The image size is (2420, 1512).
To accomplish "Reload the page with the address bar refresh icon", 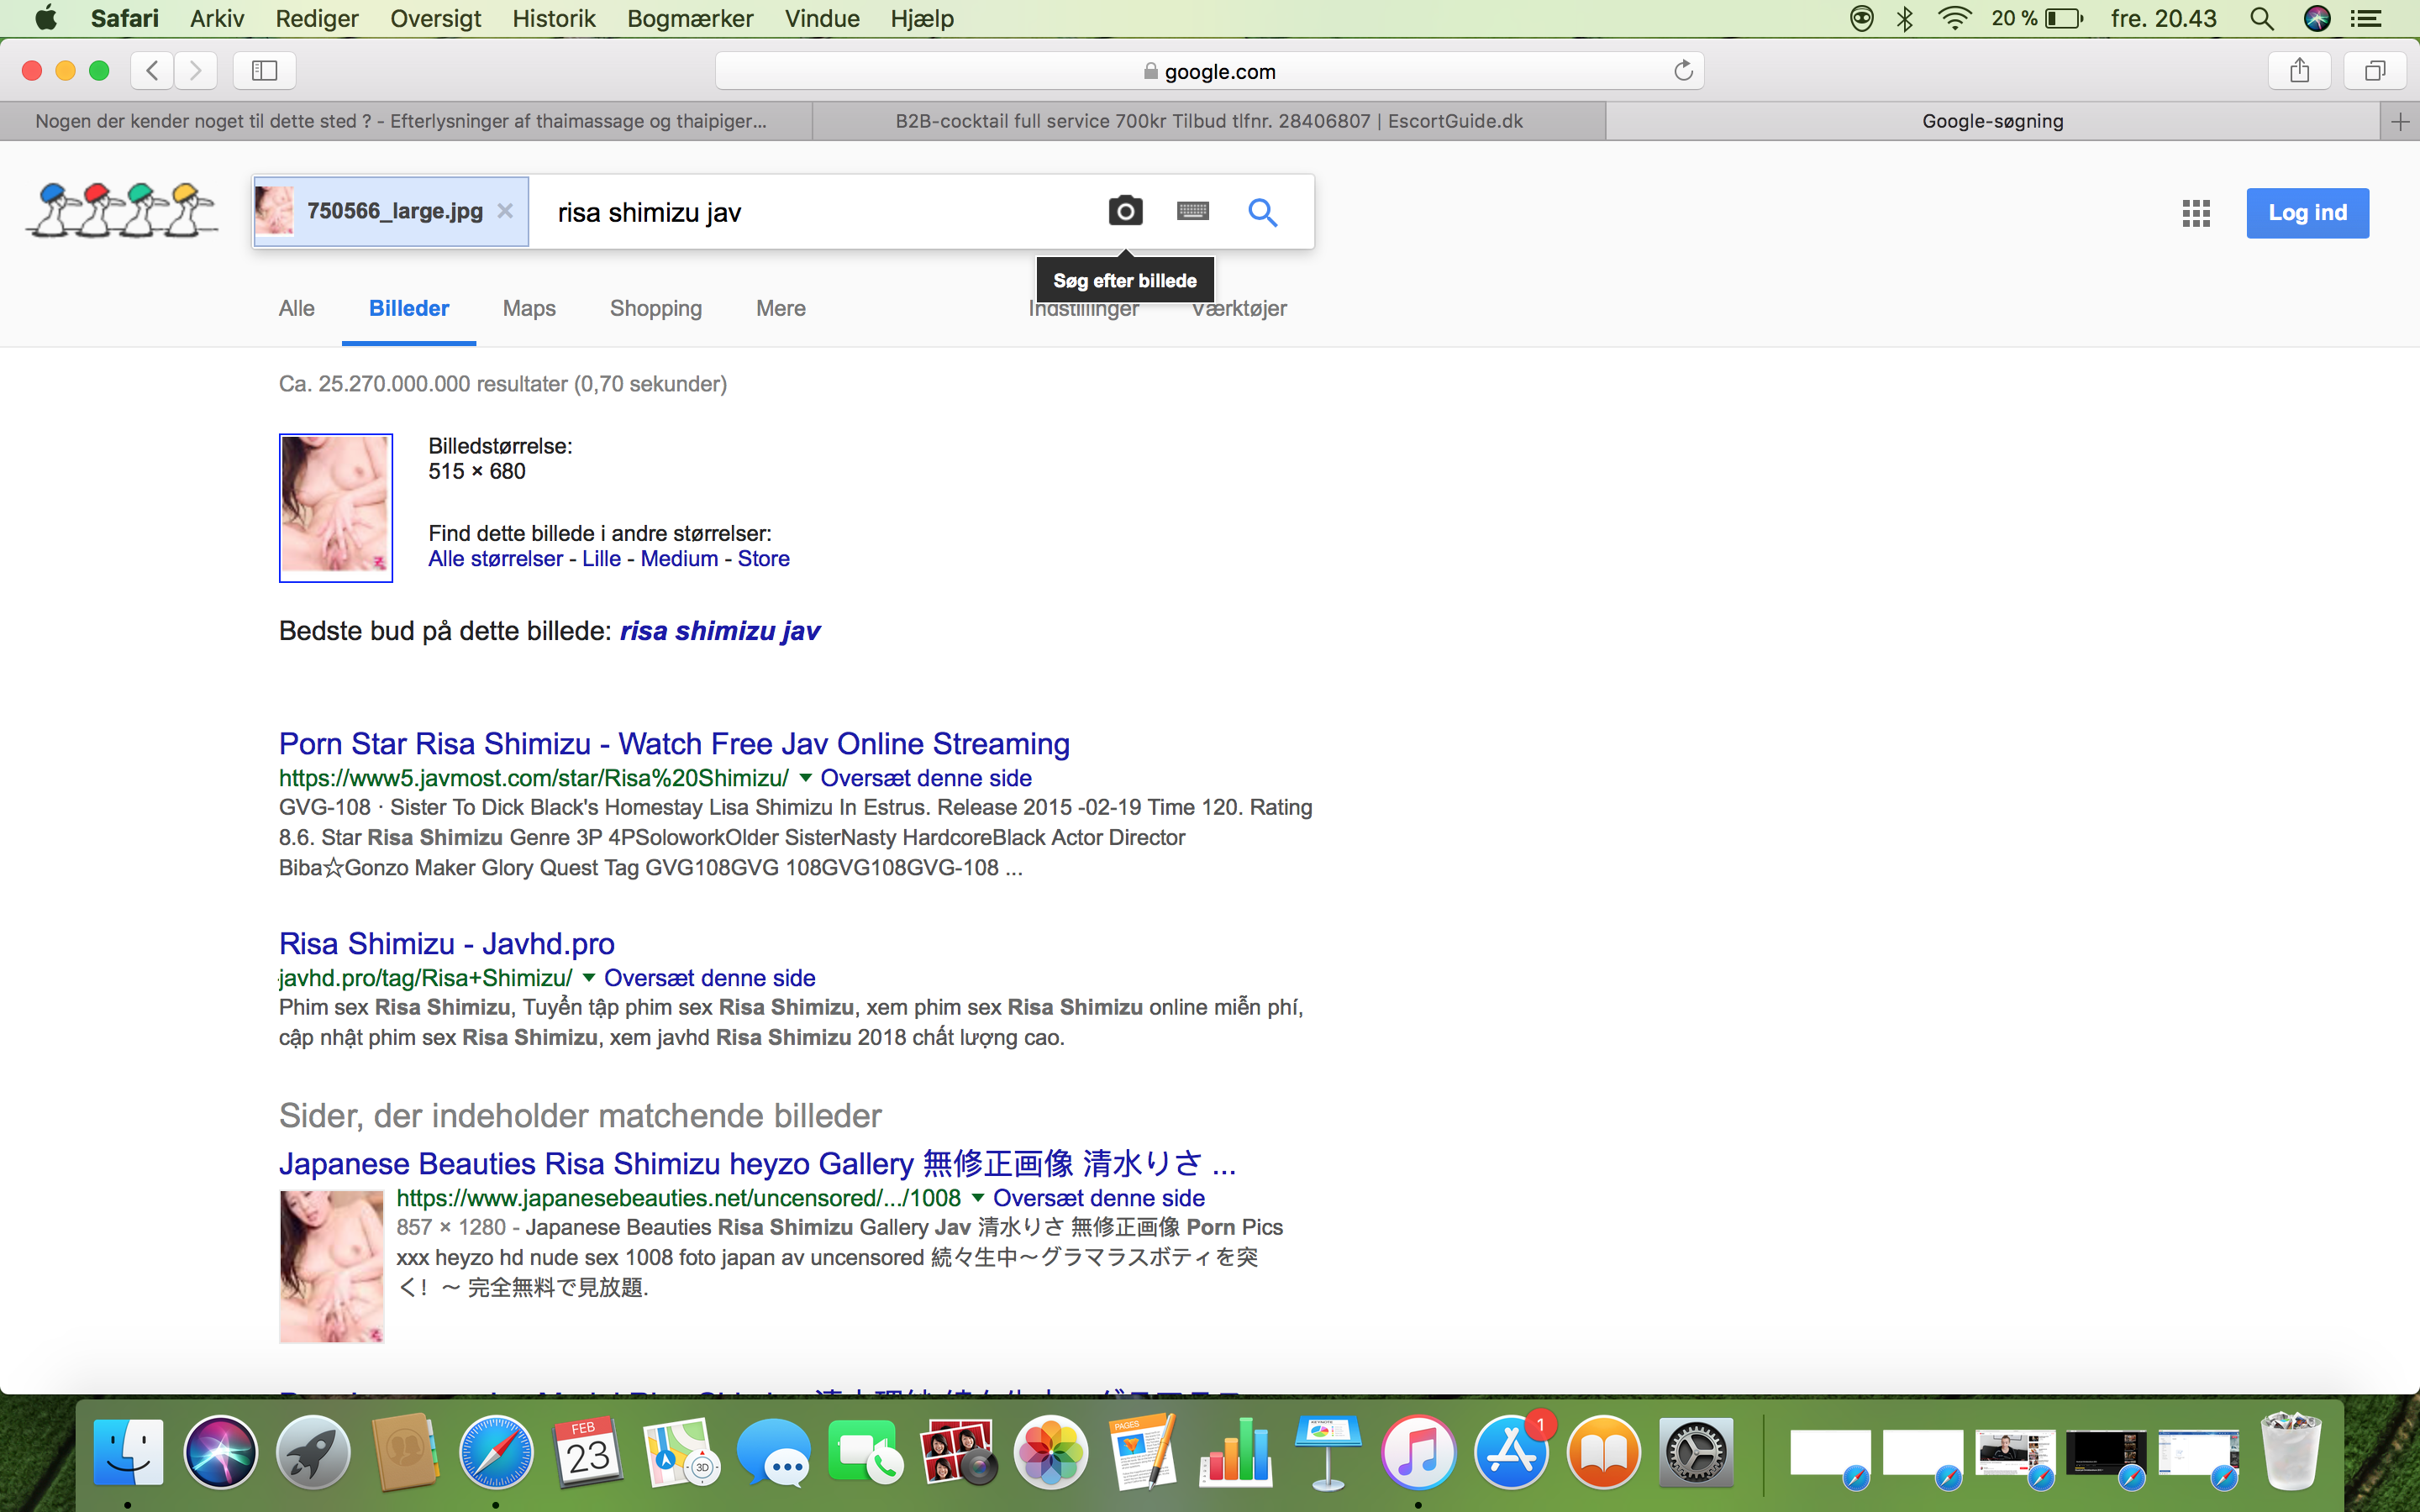I will coord(1683,70).
